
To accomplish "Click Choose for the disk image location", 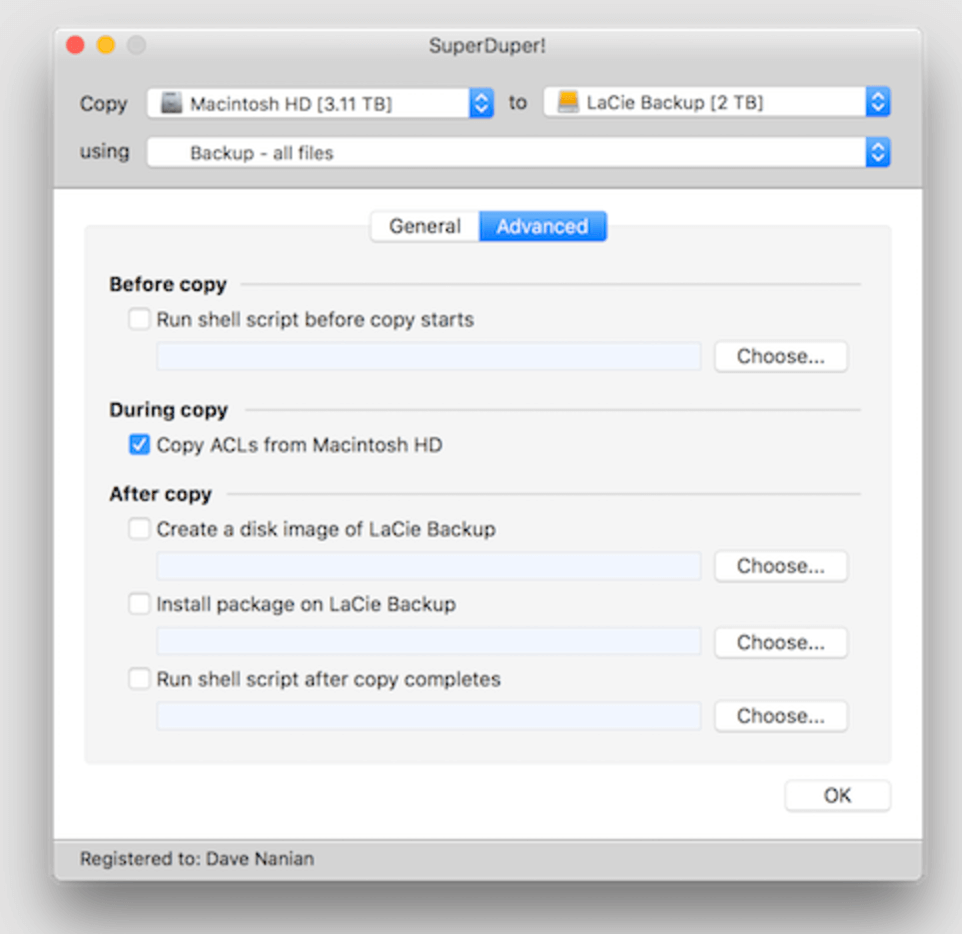I will tap(780, 566).
